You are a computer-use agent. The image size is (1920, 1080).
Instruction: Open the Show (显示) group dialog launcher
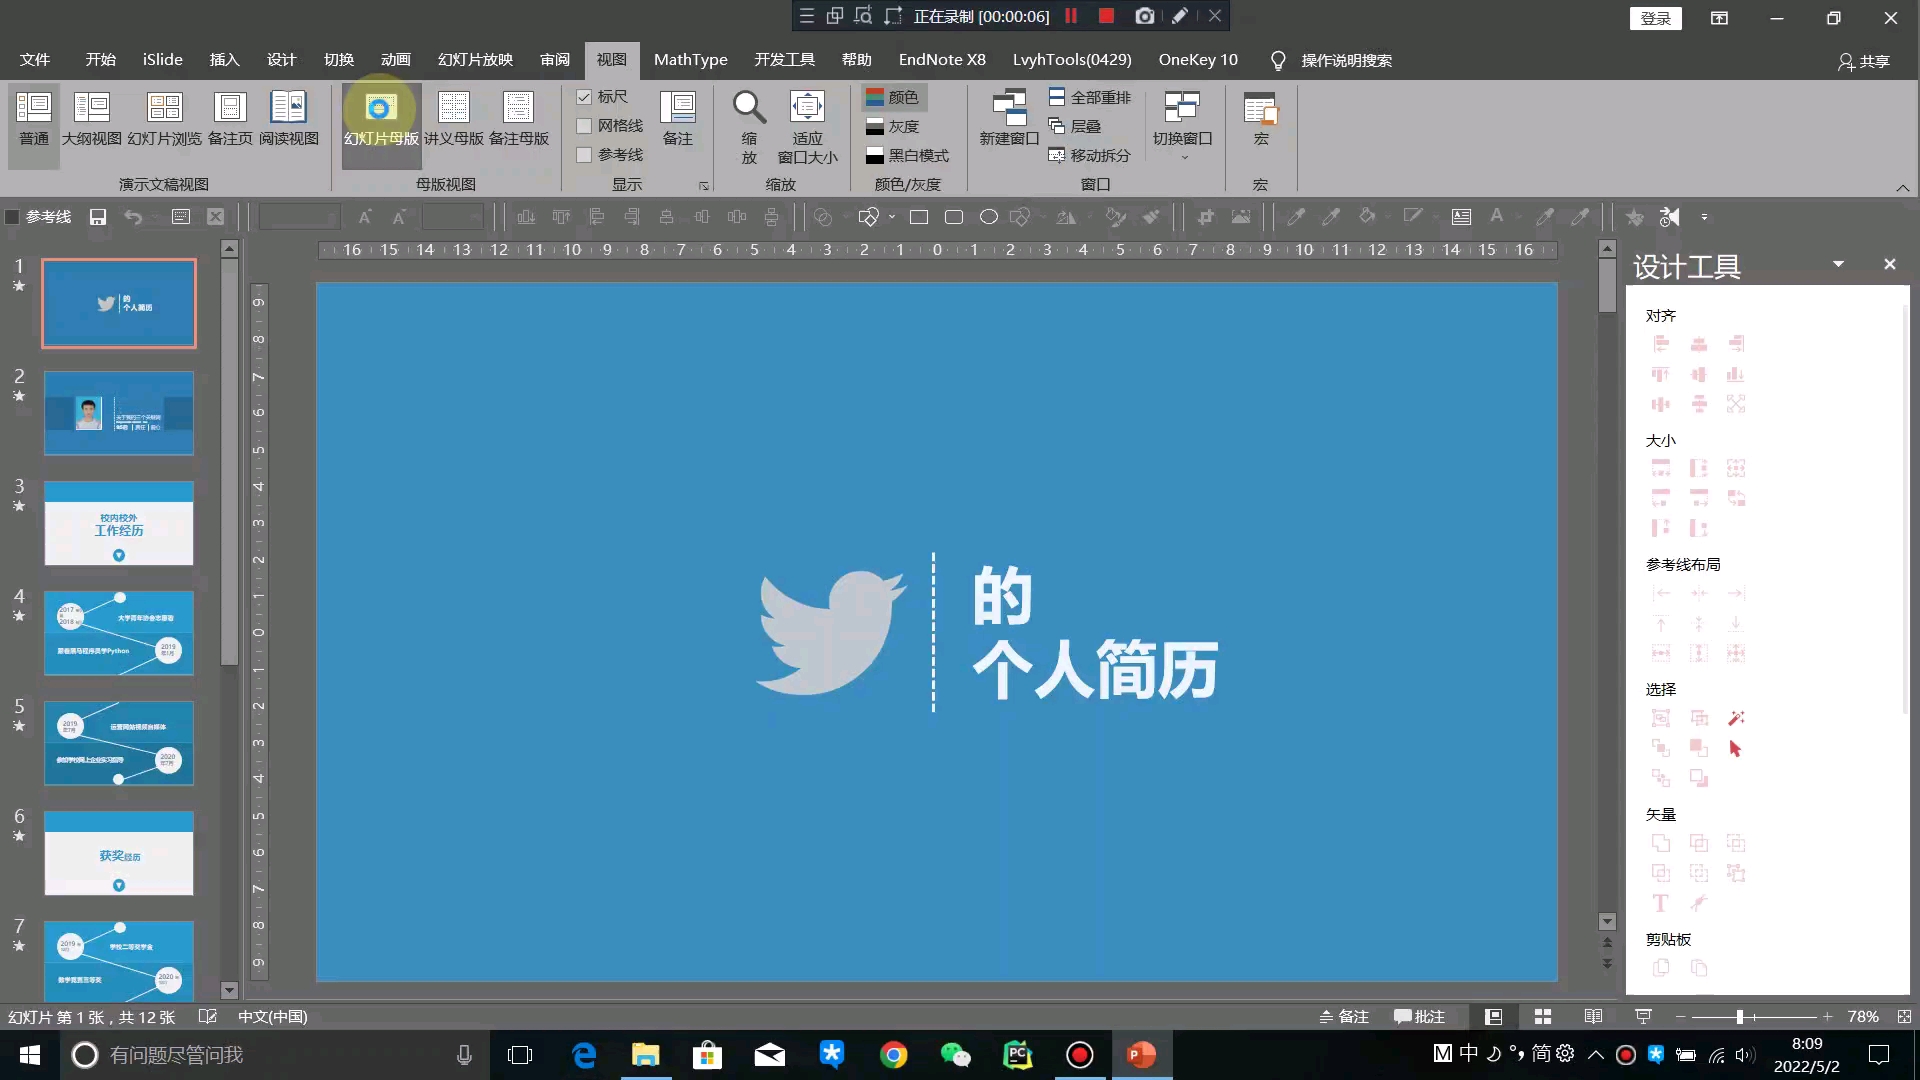(704, 186)
